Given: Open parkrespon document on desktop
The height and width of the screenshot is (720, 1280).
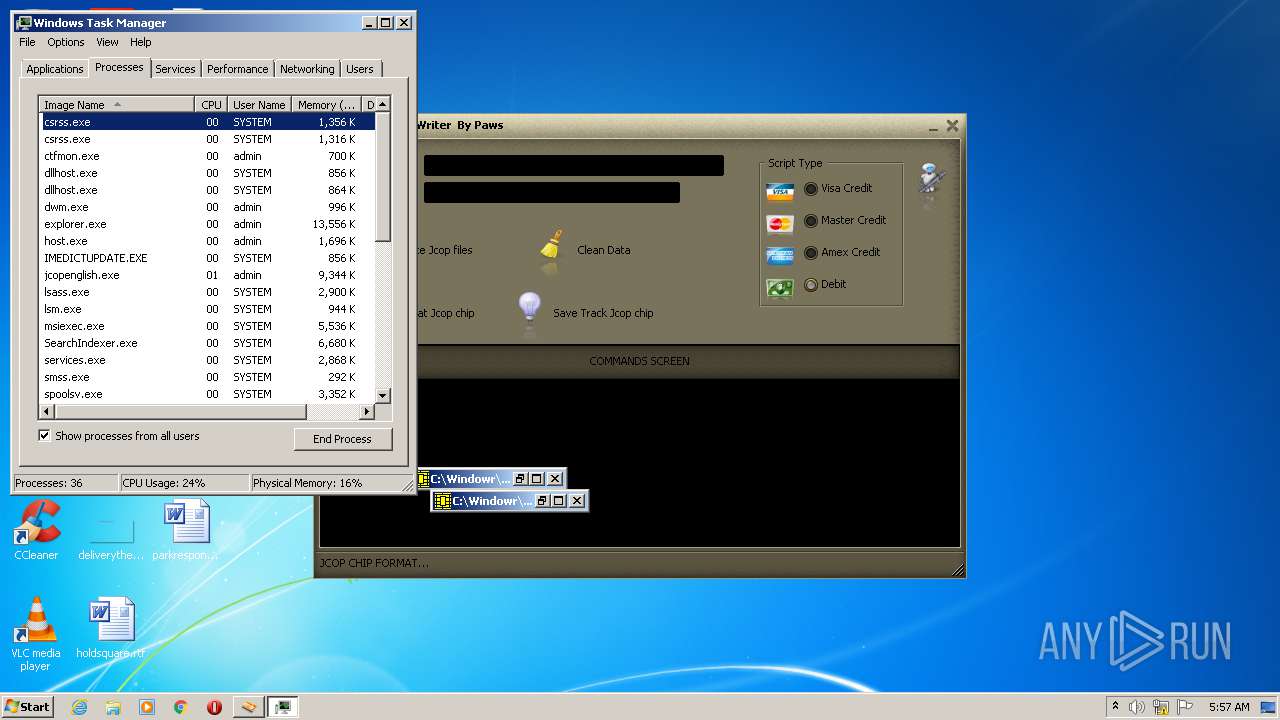Looking at the screenshot, I should (x=186, y=530).
